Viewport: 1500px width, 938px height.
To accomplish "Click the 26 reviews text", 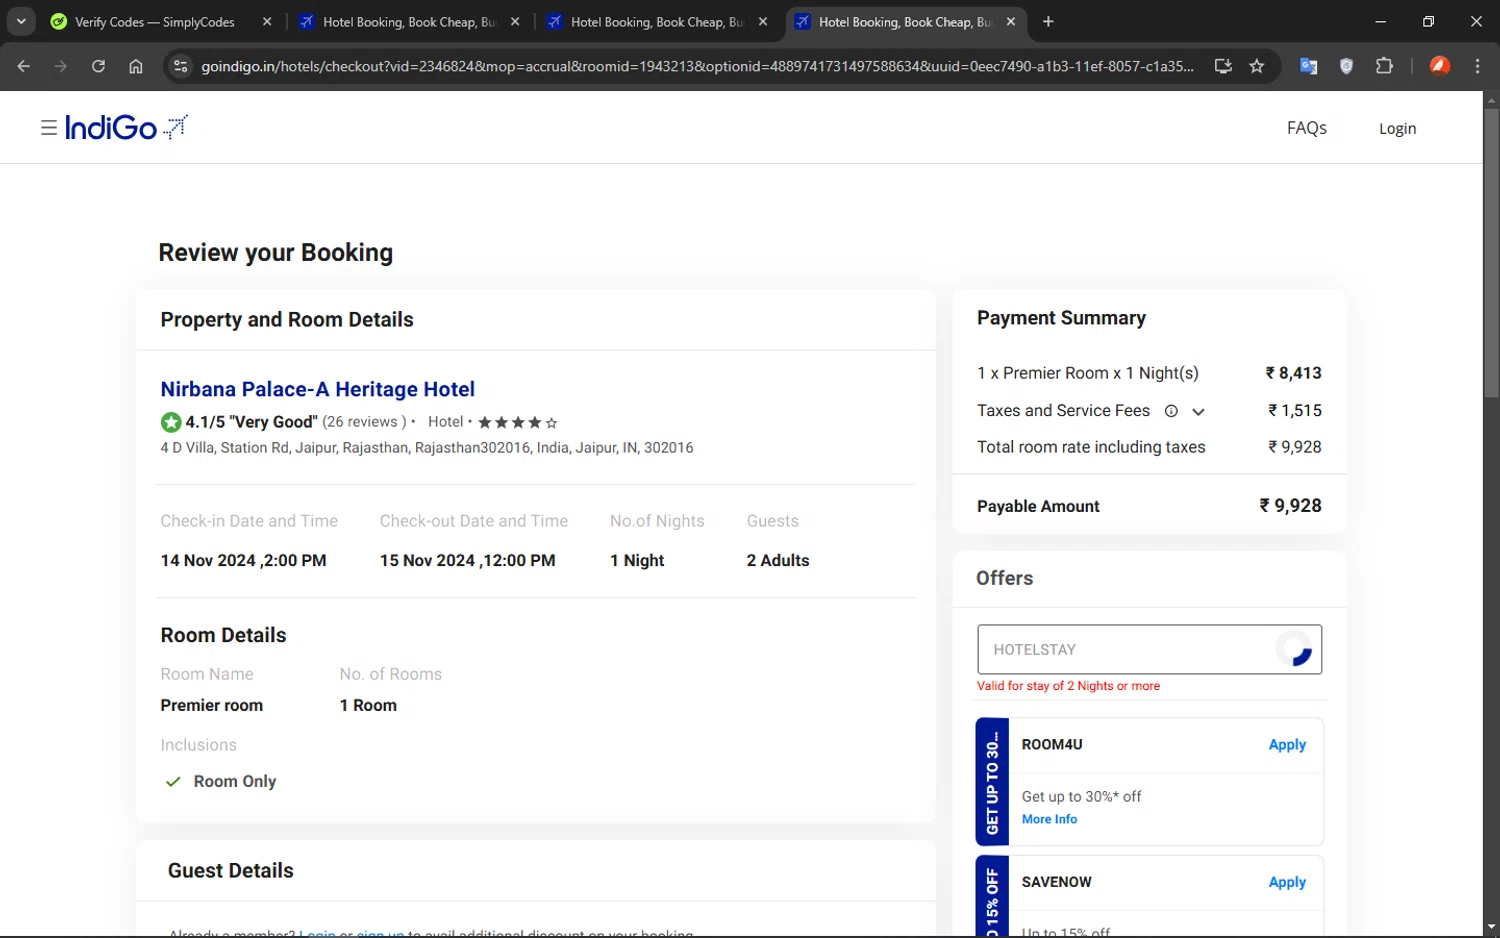I will (x=364, y=422).
